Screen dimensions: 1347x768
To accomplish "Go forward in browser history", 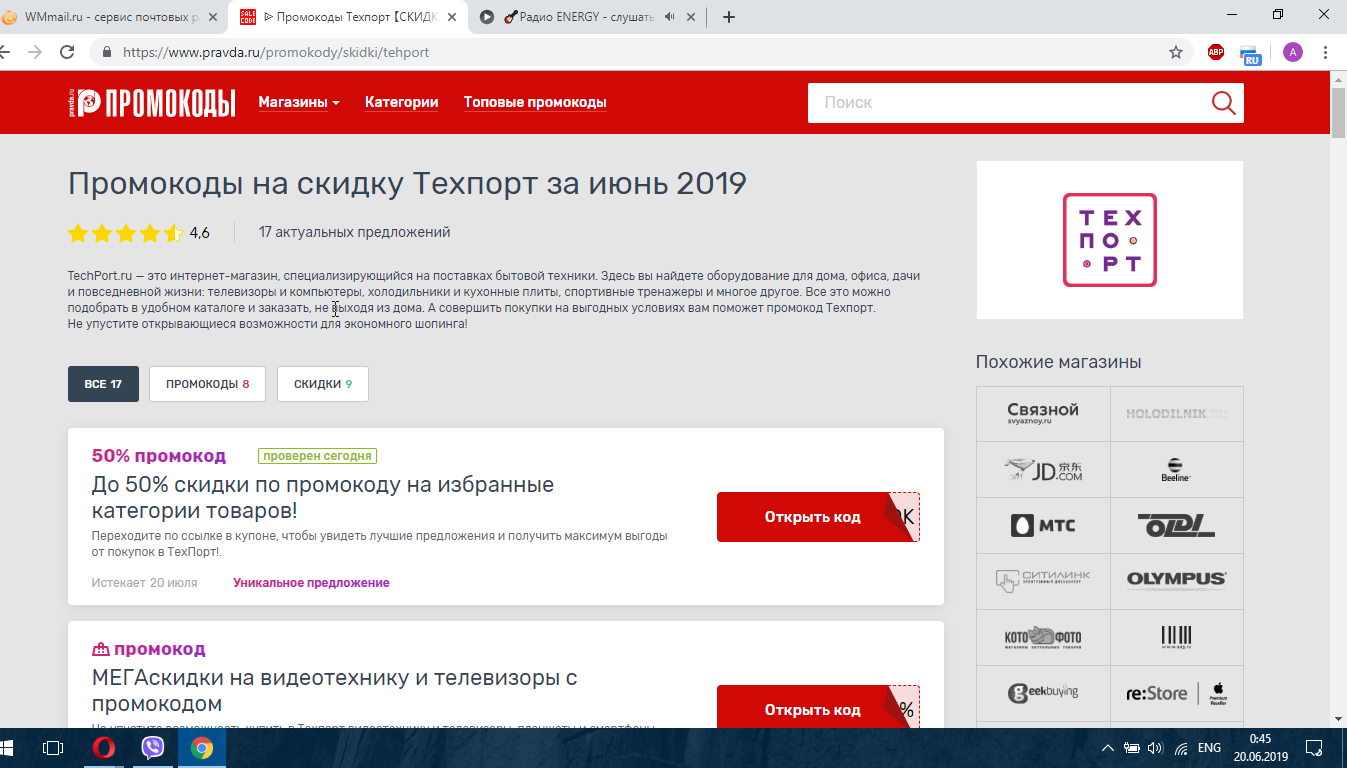I will pyautogui.click(x=35, y=52).
